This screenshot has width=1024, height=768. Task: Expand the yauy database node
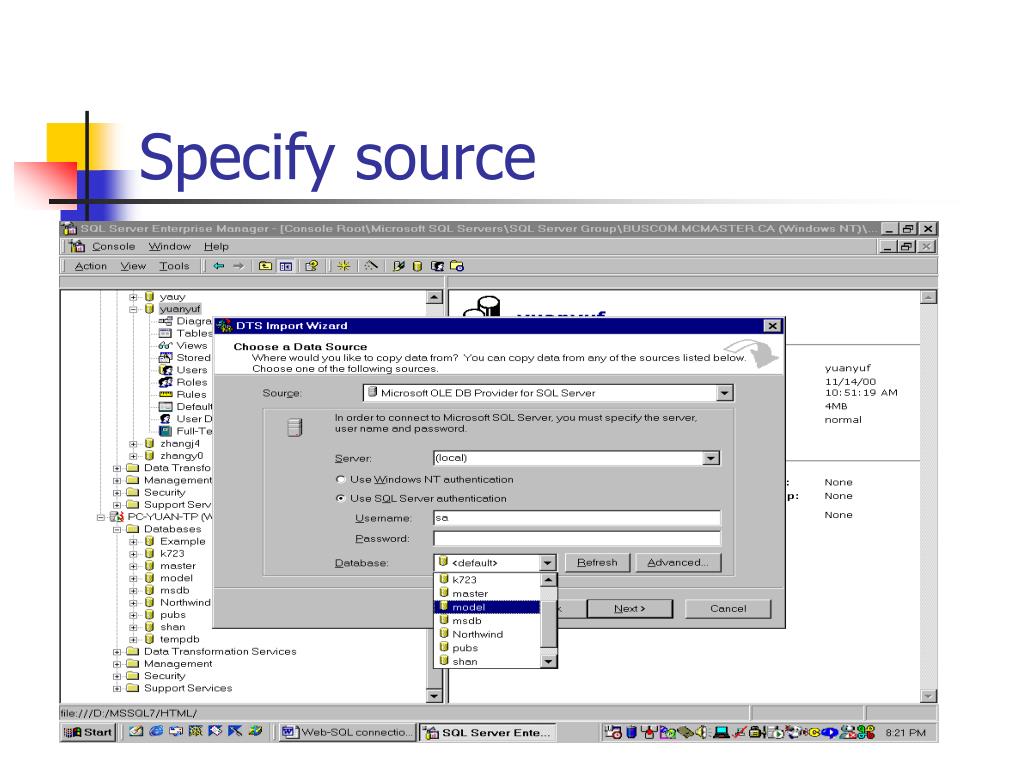(133, 297)
